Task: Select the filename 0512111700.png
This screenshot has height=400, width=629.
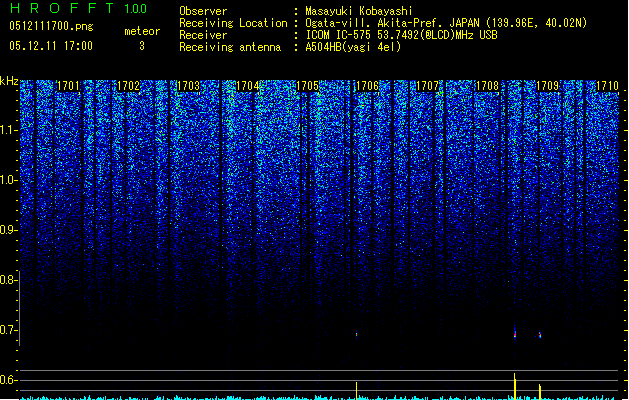Action: point(51,26)
